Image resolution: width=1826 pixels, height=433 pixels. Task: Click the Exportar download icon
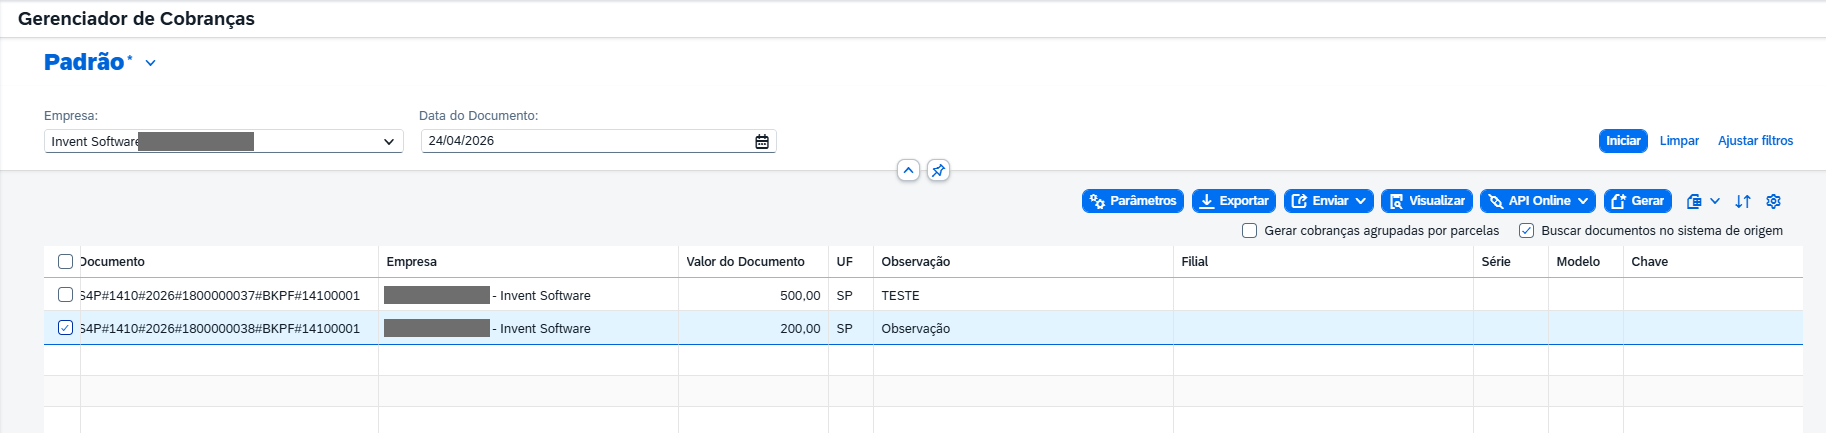[1207, 201]
